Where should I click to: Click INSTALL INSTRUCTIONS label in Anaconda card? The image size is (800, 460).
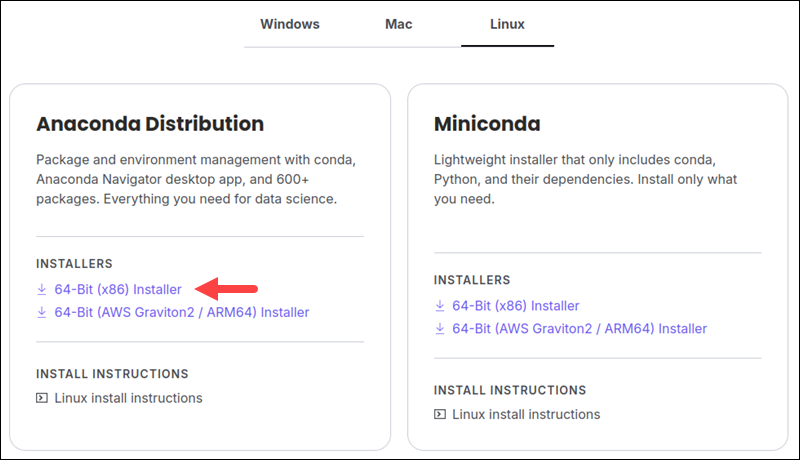pyautogui.click(x=112, y=374)
